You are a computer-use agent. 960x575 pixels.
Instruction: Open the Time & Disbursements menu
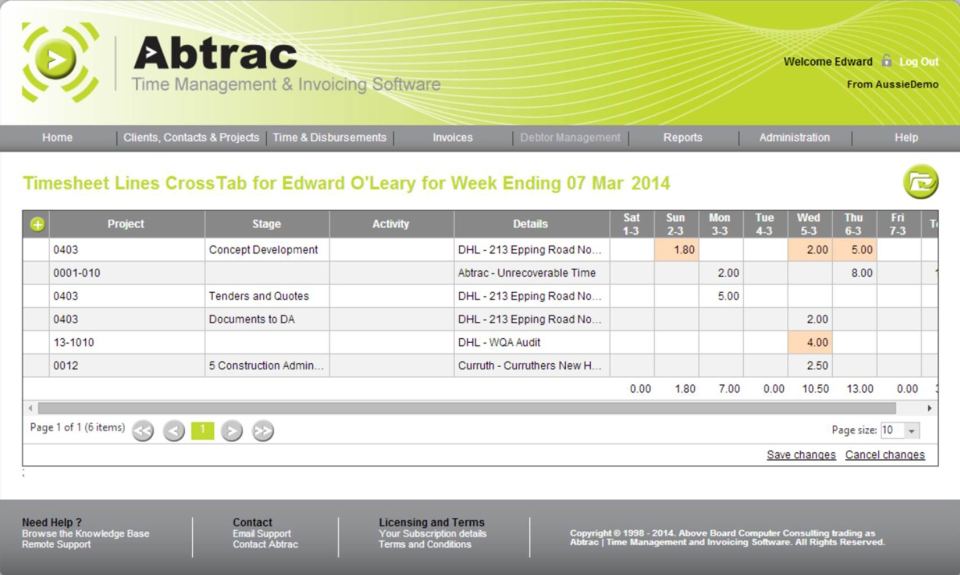(x=329, y=138)
